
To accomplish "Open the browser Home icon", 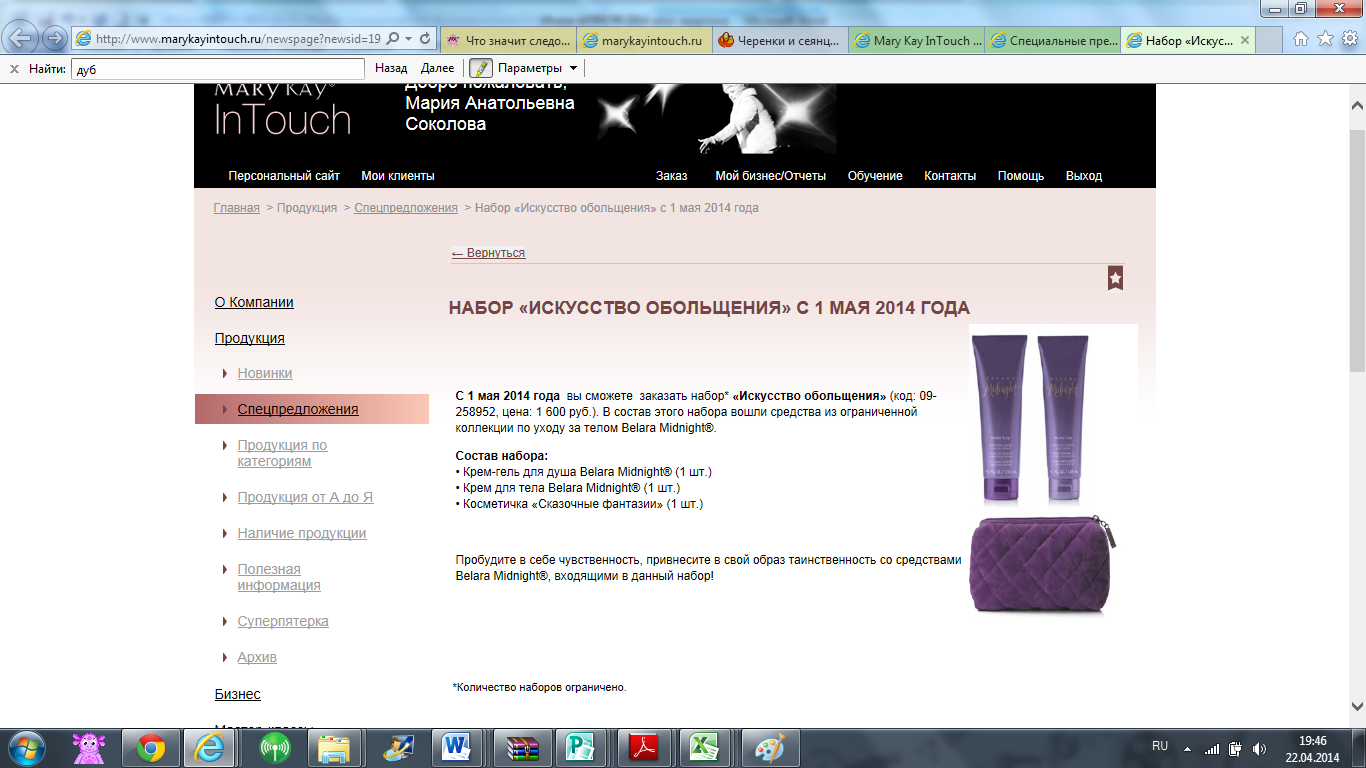I will coord(1301,39).
